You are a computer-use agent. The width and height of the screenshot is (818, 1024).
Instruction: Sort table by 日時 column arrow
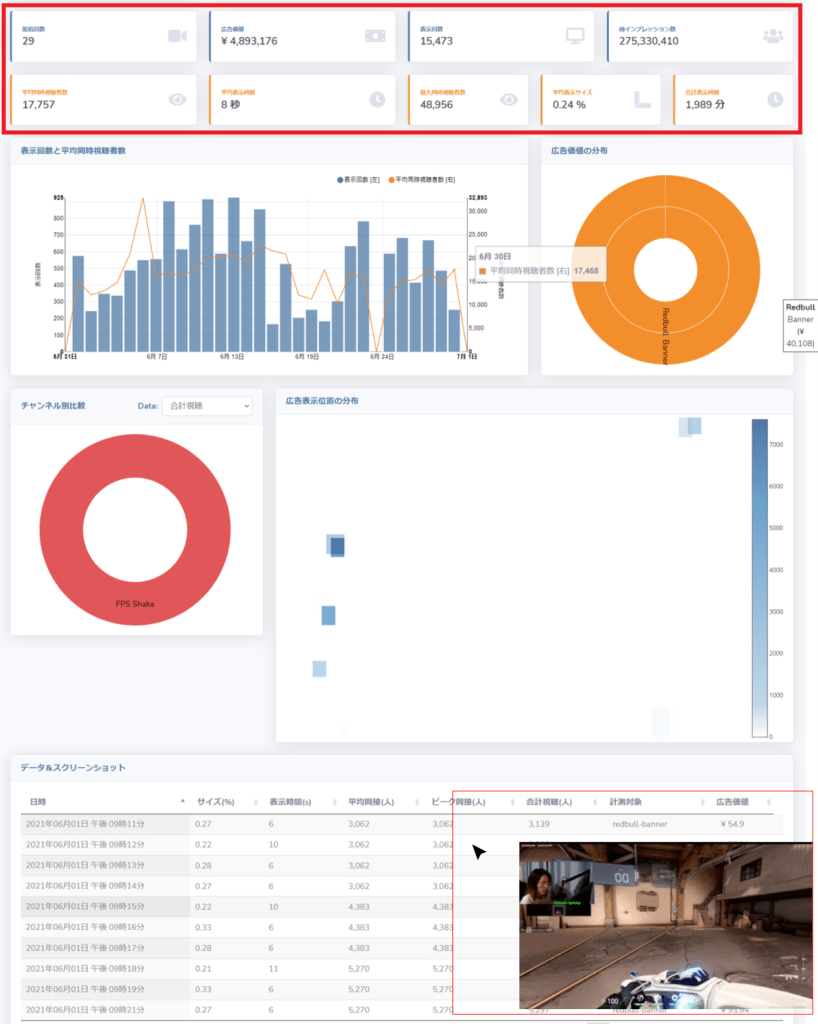point(183,801)
